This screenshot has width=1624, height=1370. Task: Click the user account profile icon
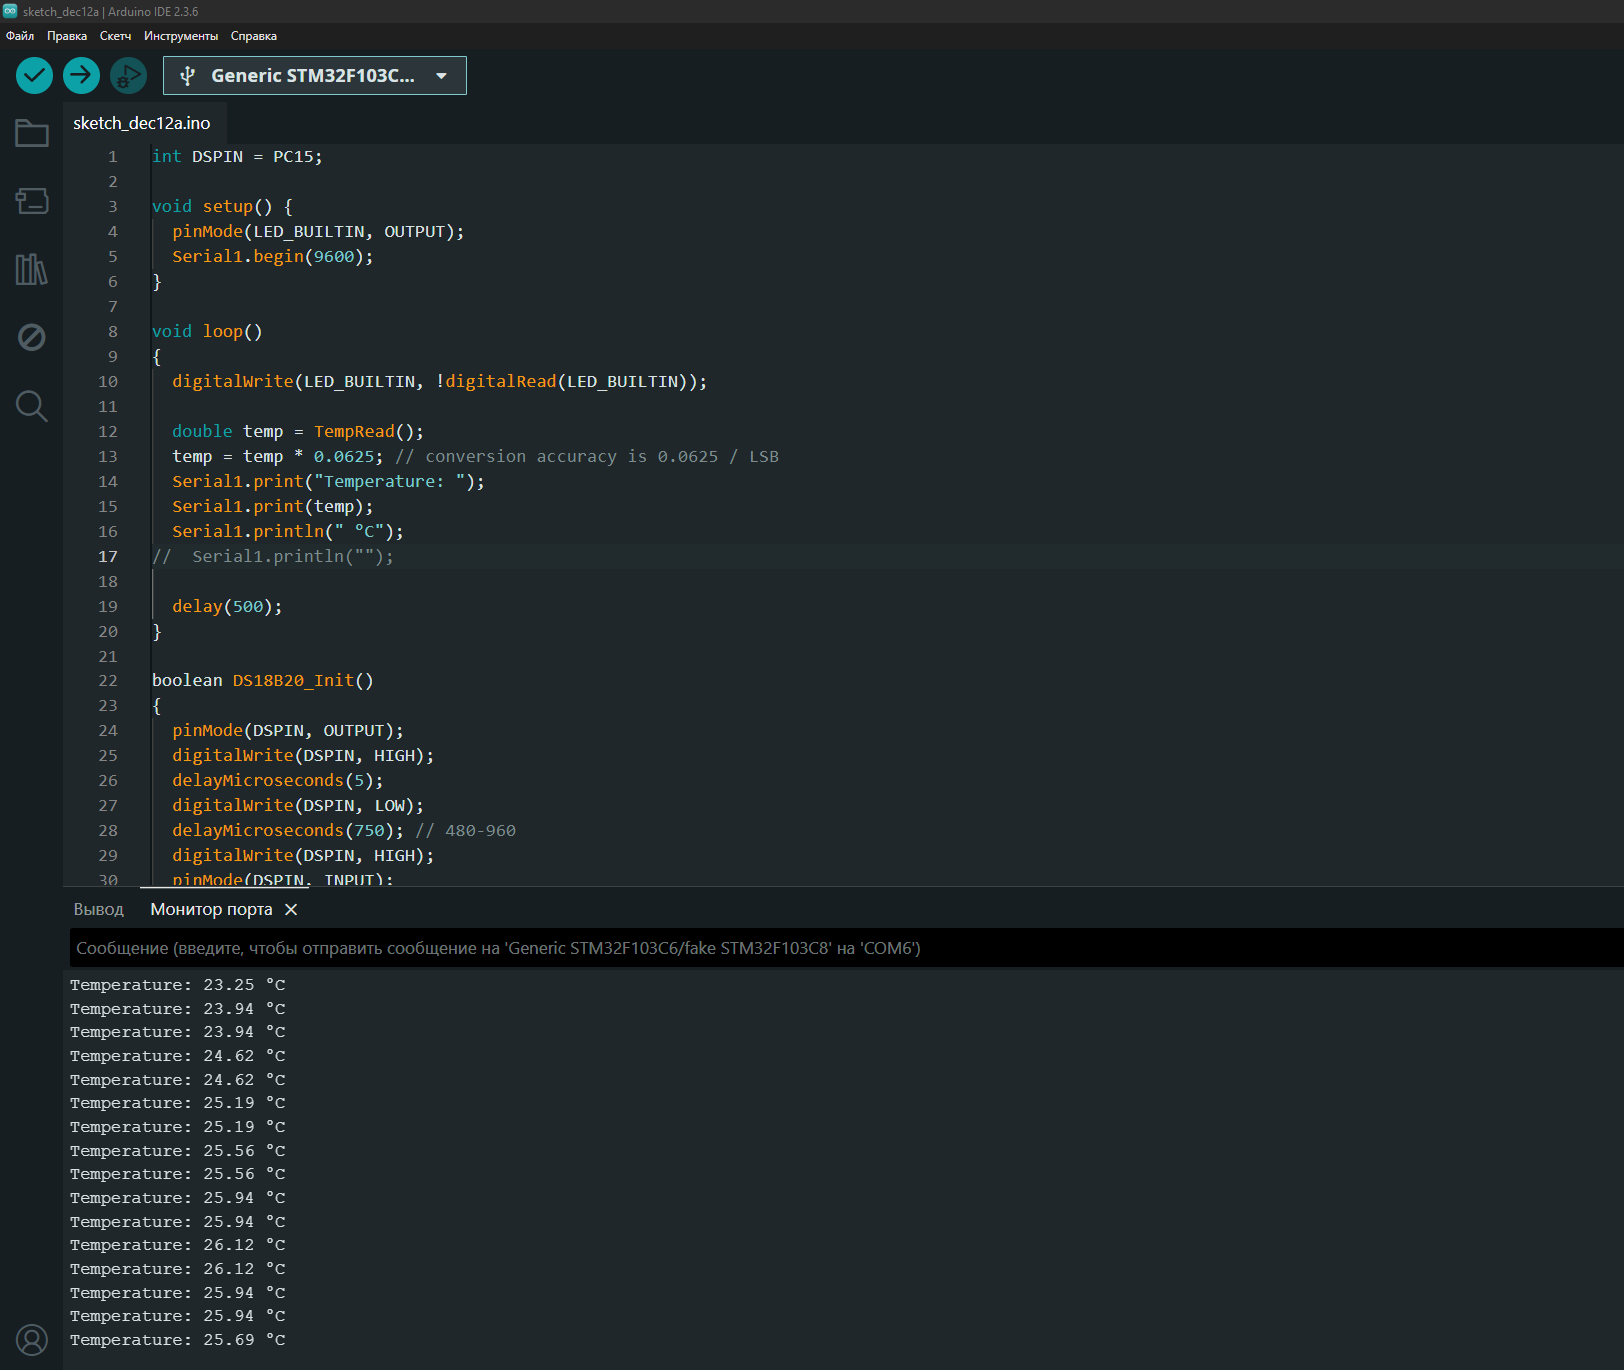point(32,1339)
